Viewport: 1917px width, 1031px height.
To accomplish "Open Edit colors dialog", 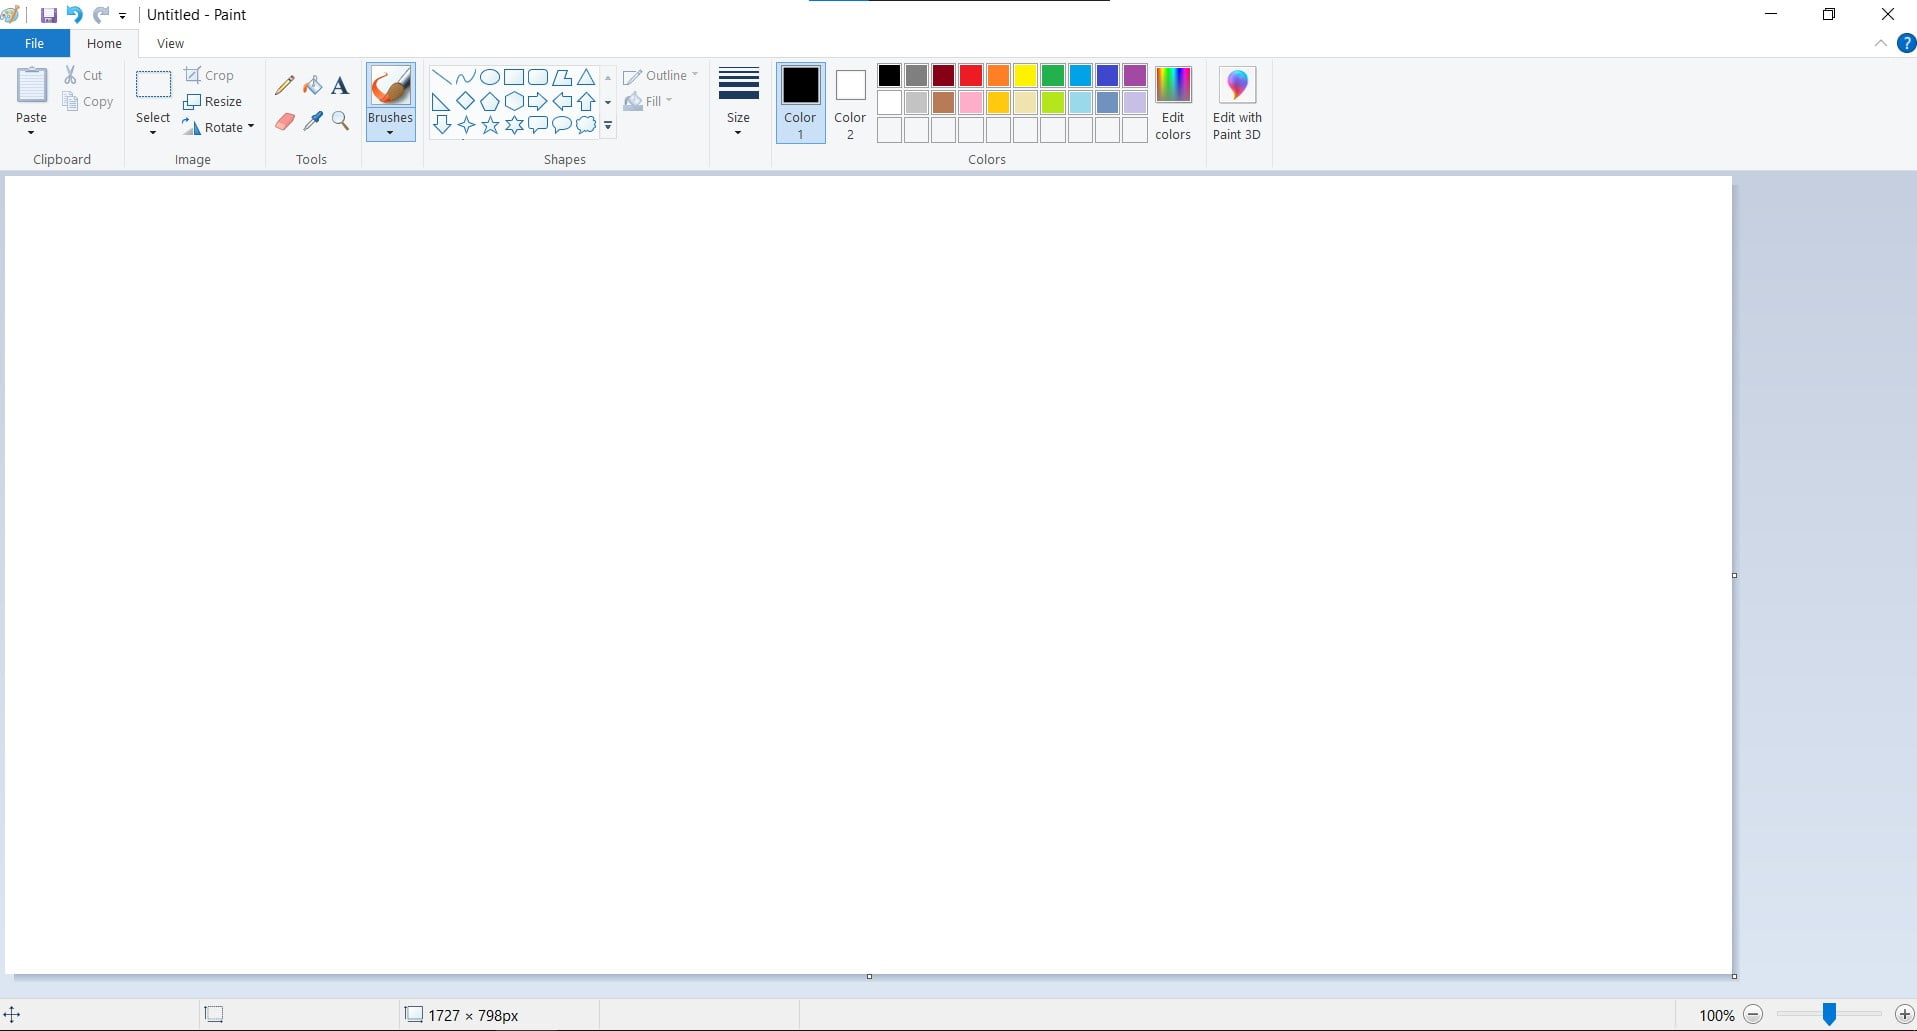I will pyautogui.click(x=1173, y=103).
